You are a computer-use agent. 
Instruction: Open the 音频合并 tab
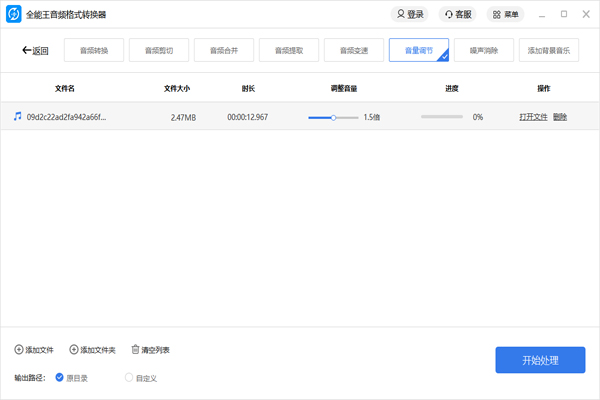tap(224, 50)
